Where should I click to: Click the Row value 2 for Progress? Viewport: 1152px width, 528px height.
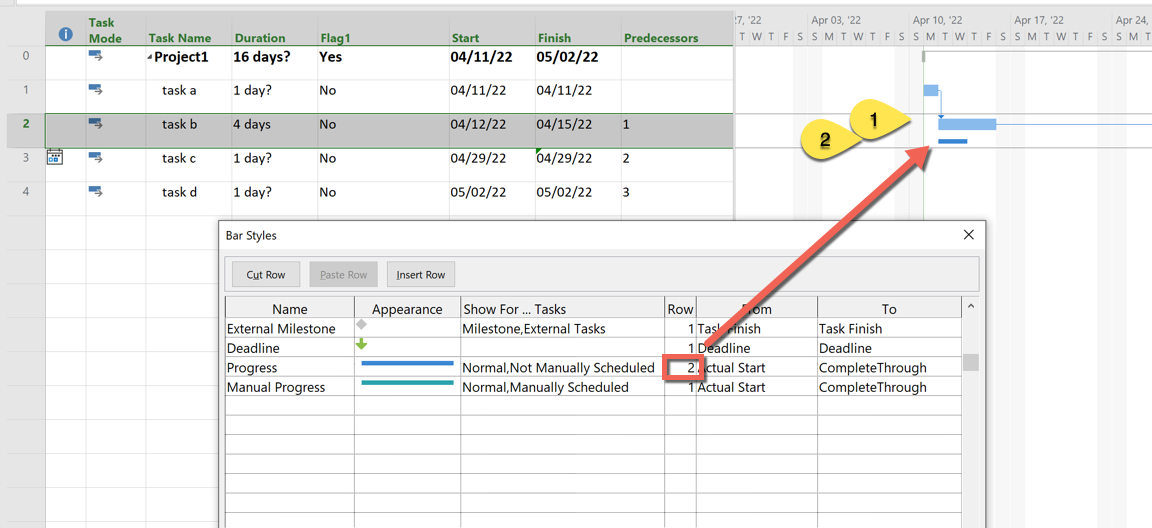pos(680,367)
